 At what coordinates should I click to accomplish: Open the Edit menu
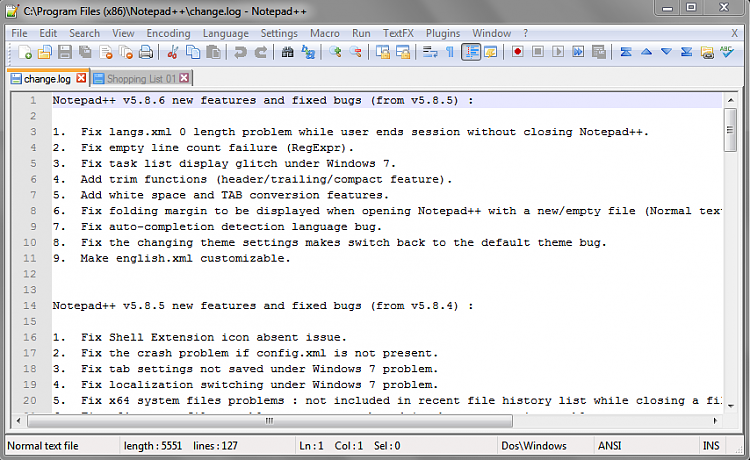coord(48,33)
